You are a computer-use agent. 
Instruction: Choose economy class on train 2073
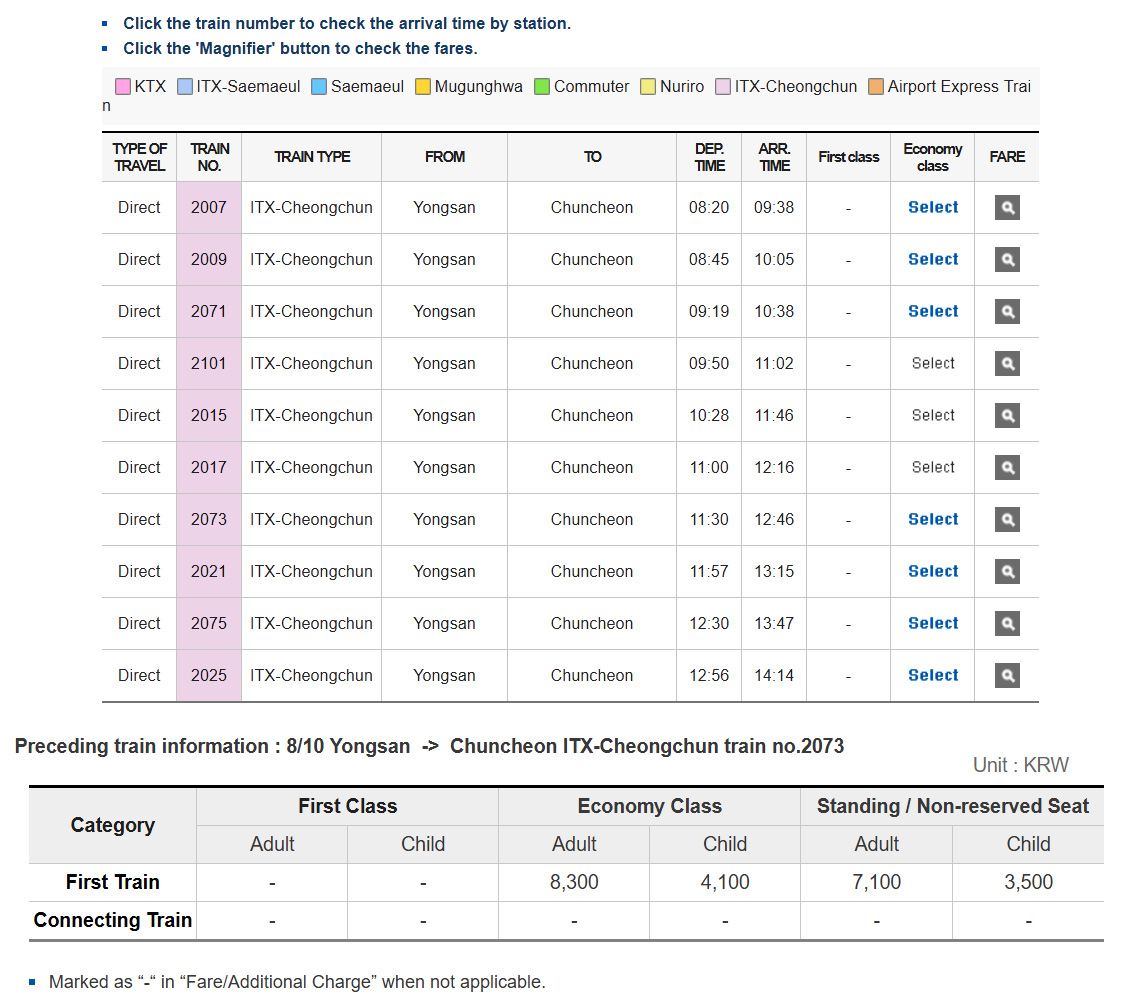pyautogui.click(x=933, y=520)
